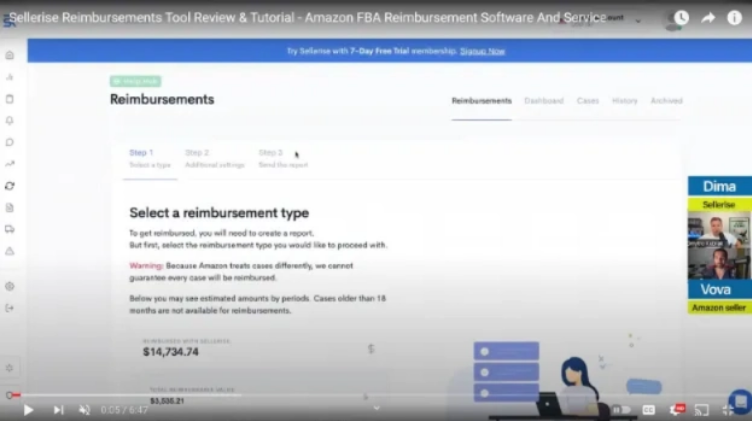This screenshot has height=421, width=752.
Task: Select Step 3 Send the report
Action: click(x=283, y=158)
